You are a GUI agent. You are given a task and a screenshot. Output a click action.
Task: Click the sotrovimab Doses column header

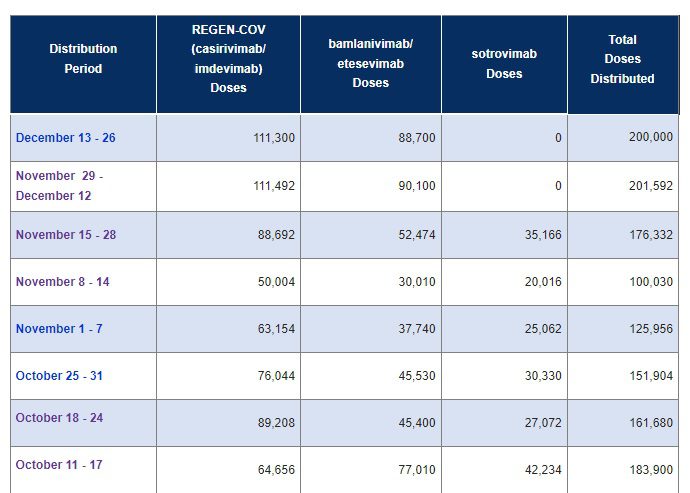pyautogui.click(x=504, y=64)
